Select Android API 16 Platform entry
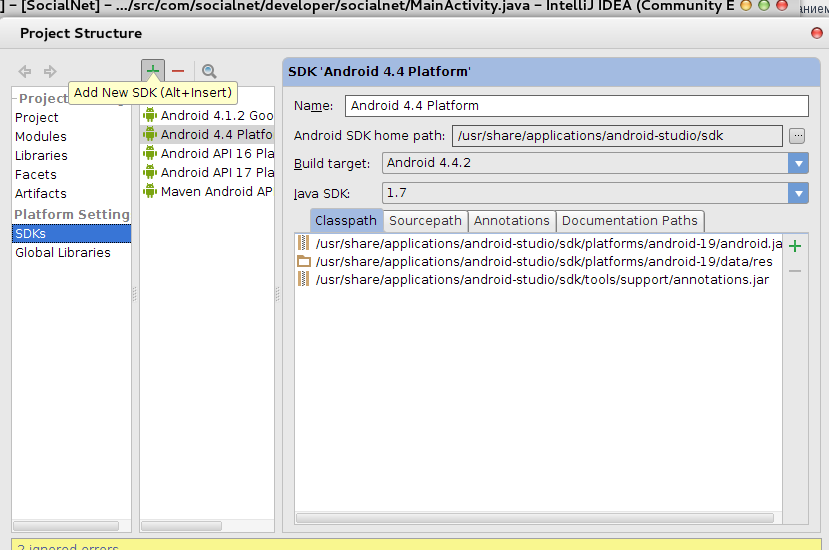Viewport: 829px width, 550px height. point(207,153)
